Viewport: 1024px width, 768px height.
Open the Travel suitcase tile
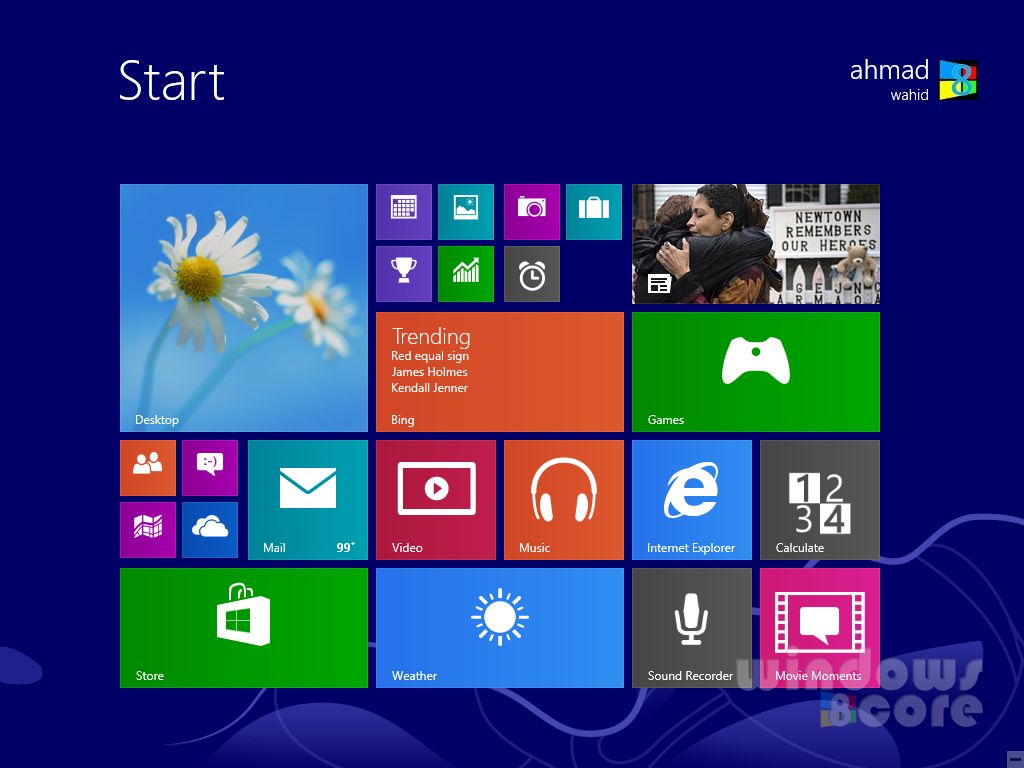point(594,212)
